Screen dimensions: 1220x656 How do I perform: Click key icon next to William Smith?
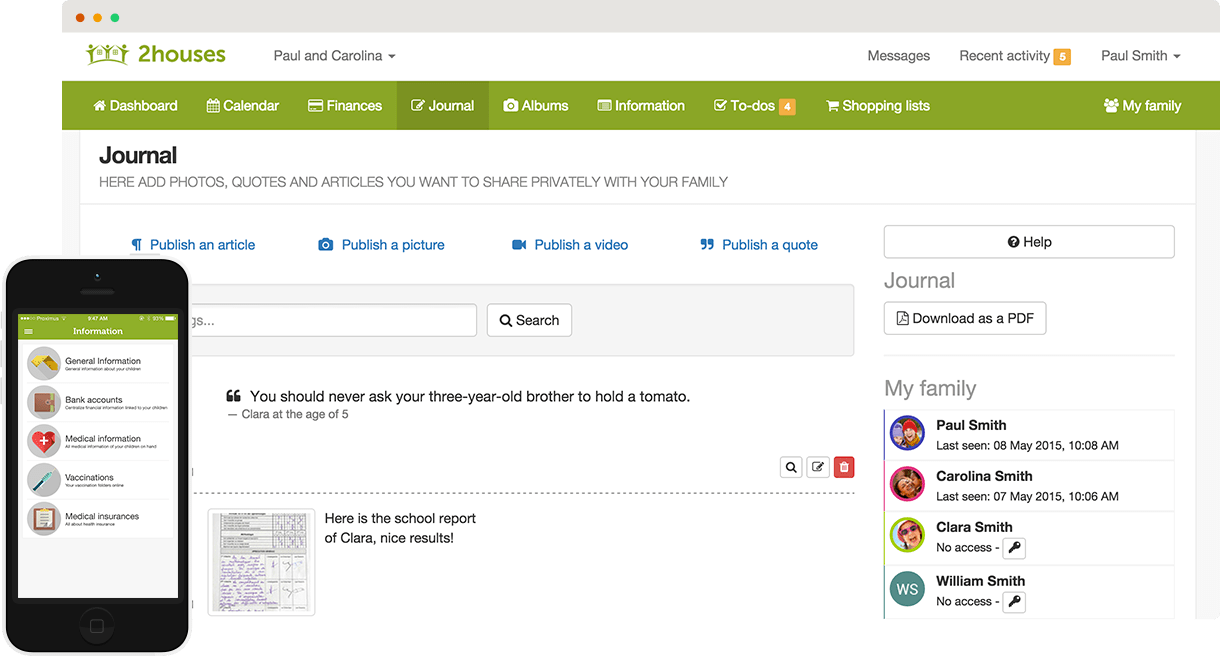[1014, 602]
